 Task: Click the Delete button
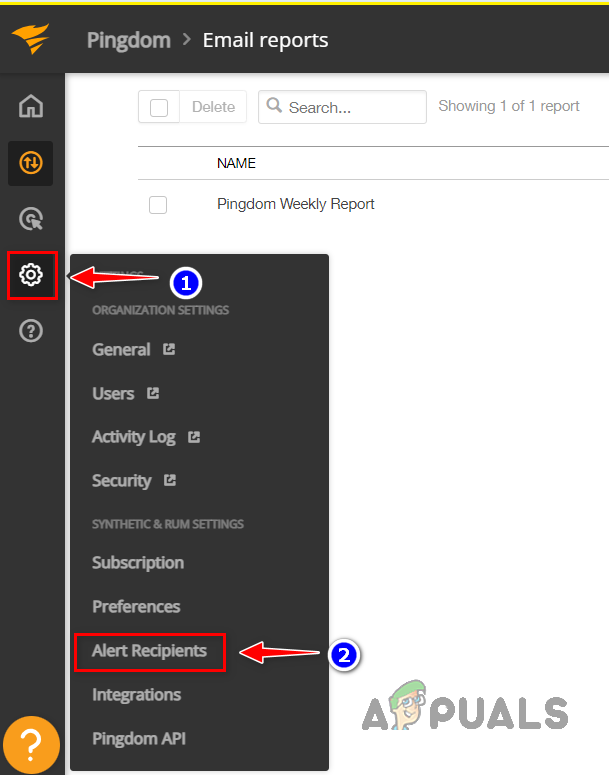click(x=213, y=107)
